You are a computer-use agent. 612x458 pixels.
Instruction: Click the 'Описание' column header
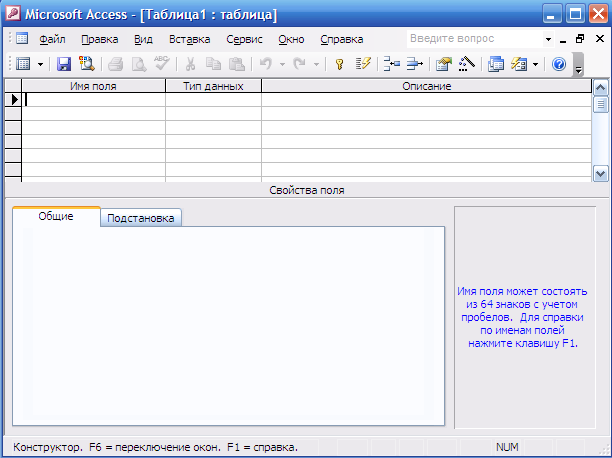[x=427, y=86]
